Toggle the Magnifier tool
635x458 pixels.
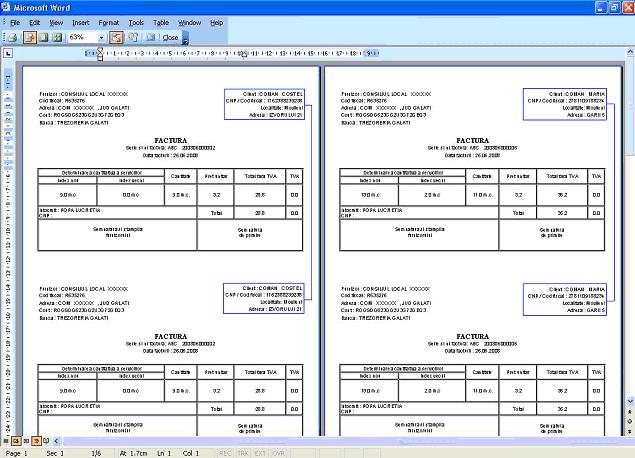pos(29,37)
